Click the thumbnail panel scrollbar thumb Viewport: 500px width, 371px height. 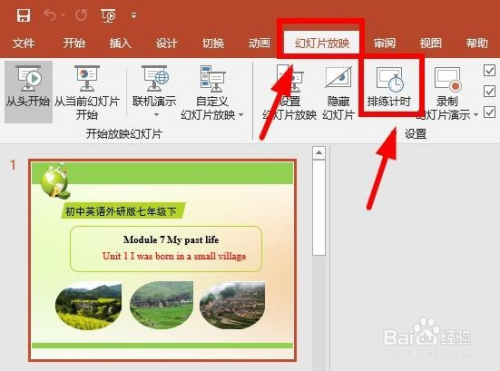tap(319, 208)
